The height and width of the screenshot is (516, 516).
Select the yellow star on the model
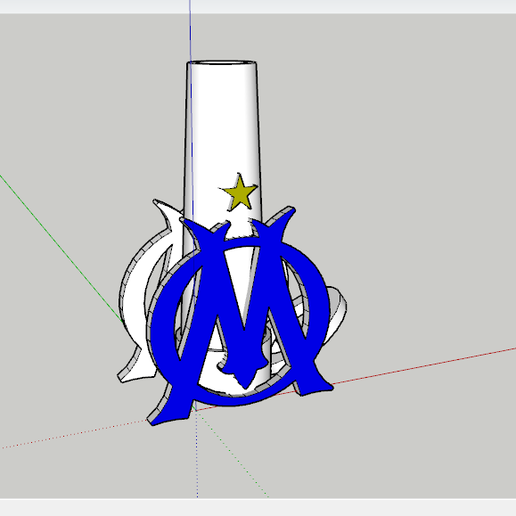click(x=240, y=194)
